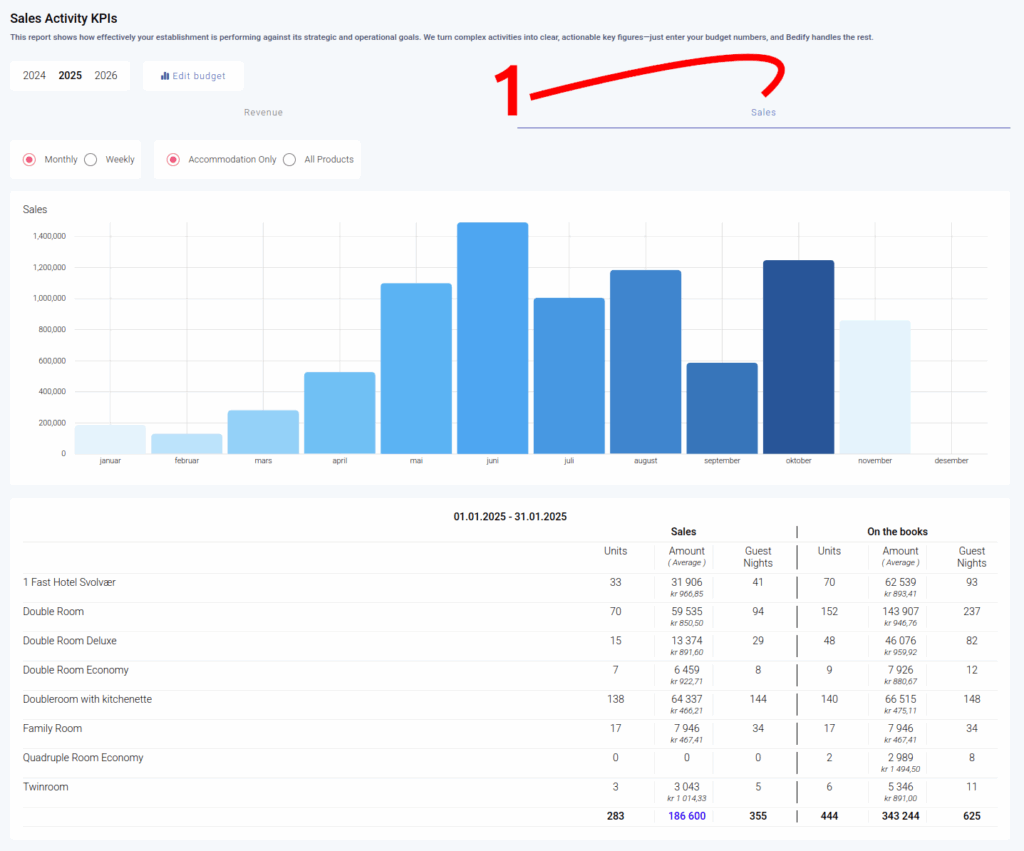The height and width of the screenshot is (851, 1024).
Task: Choose the Weekly radio button
Action: [91, 160]
